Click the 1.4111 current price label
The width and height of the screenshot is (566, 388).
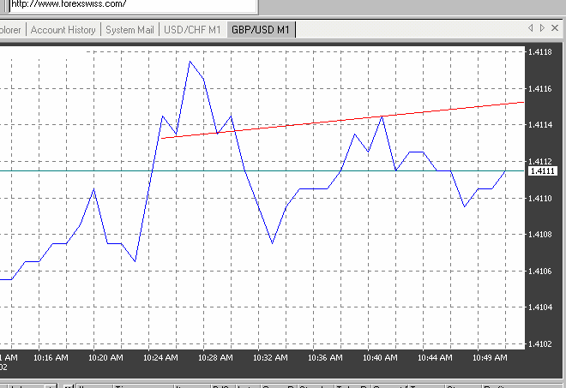(x=543, y=171)
